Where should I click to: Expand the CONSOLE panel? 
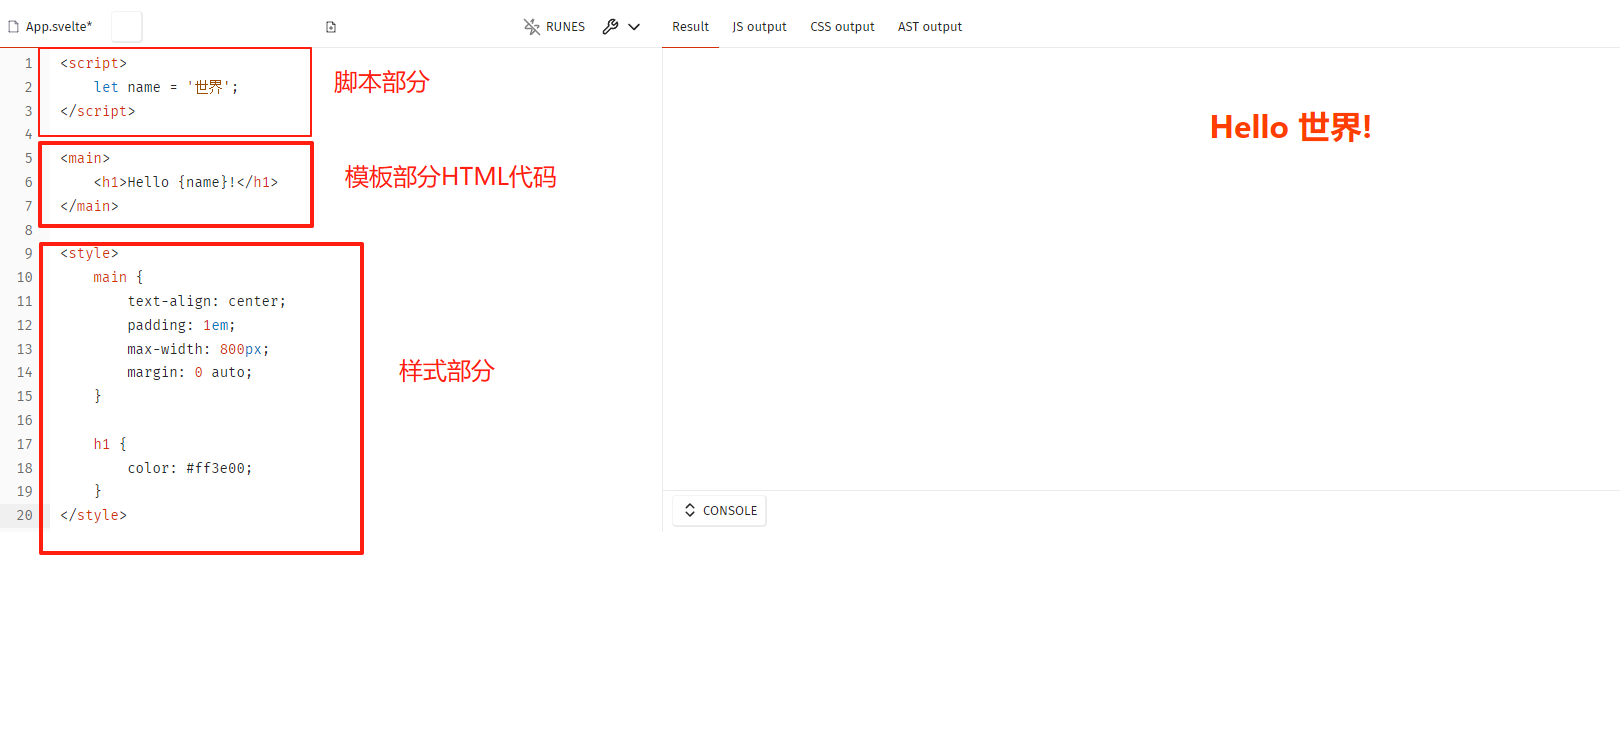720,511
